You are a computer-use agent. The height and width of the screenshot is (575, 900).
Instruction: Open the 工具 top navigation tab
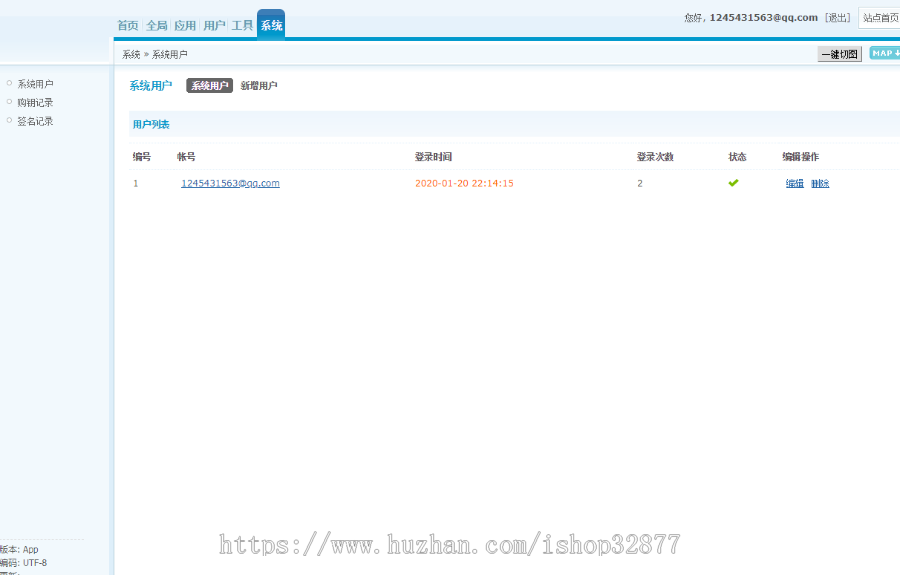[x=242, y=26]
